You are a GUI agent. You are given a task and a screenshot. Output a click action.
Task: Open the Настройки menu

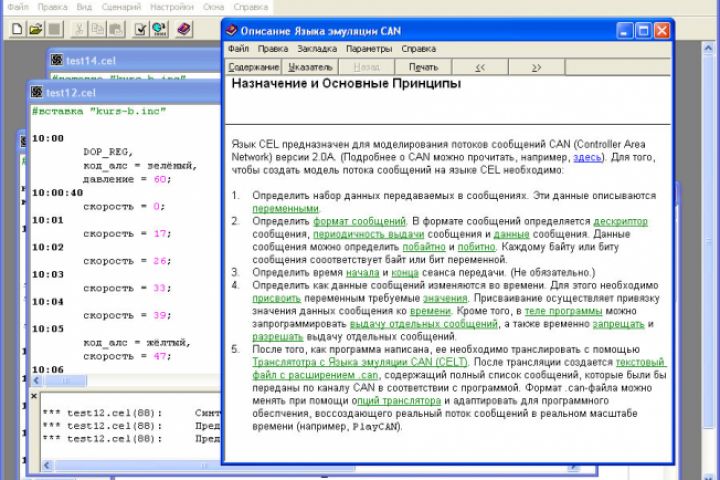[172, 7]
